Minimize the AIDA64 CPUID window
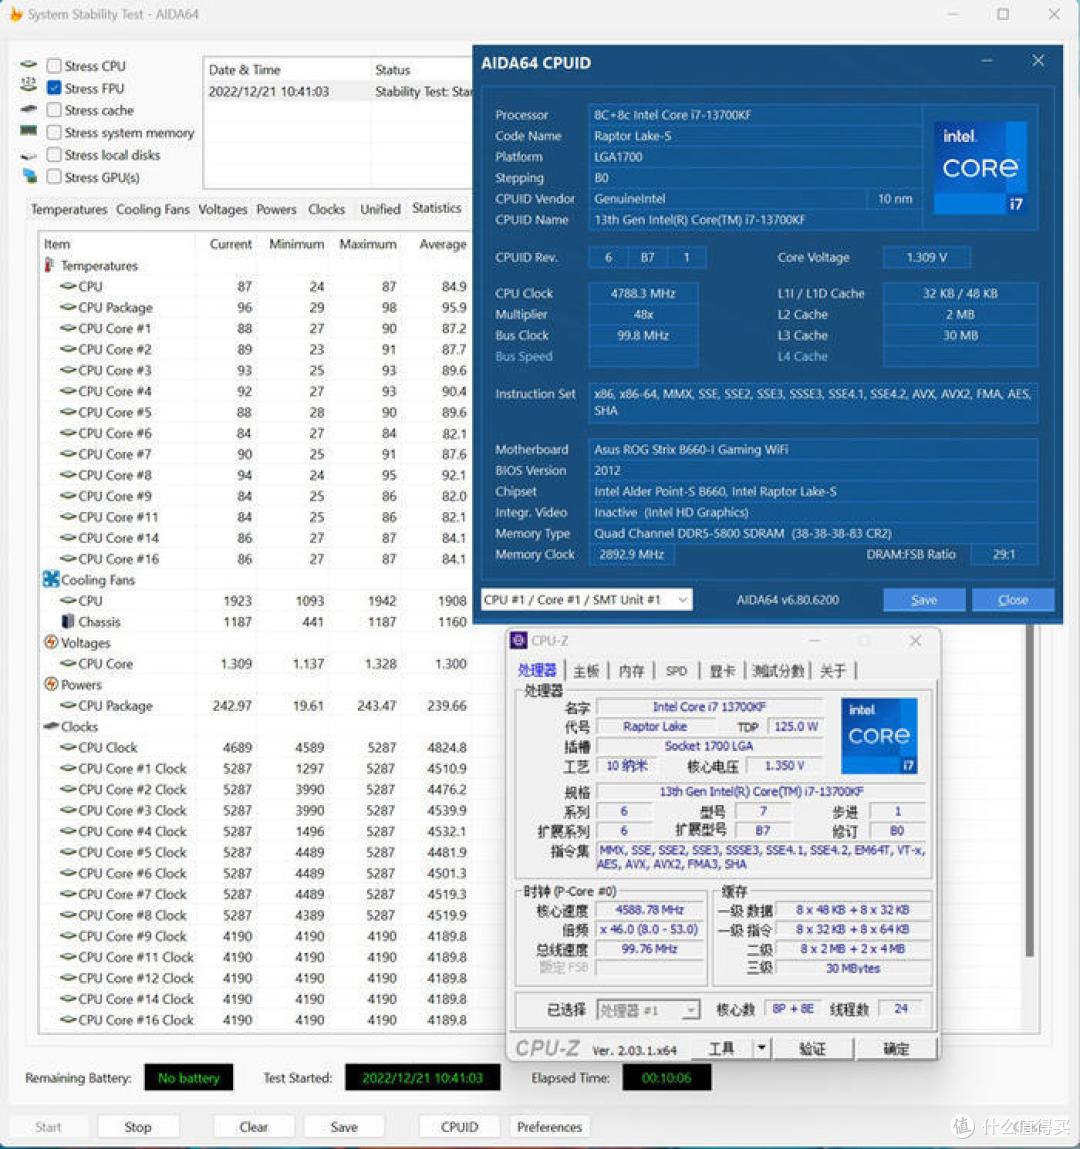Screen dimensions: 1080x1149 pyautogui.click(x=987, y=61)
